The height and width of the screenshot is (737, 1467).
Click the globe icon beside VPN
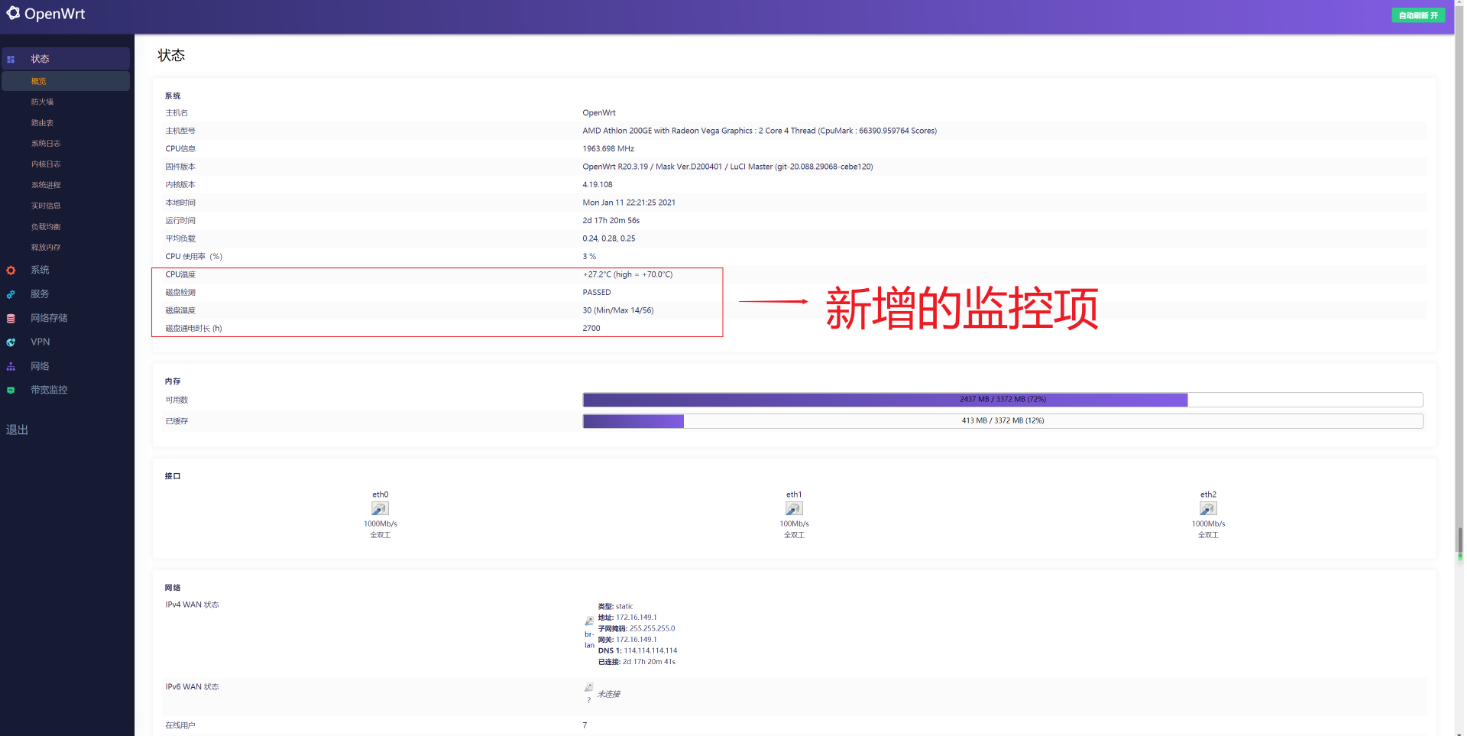pos(11,342)
